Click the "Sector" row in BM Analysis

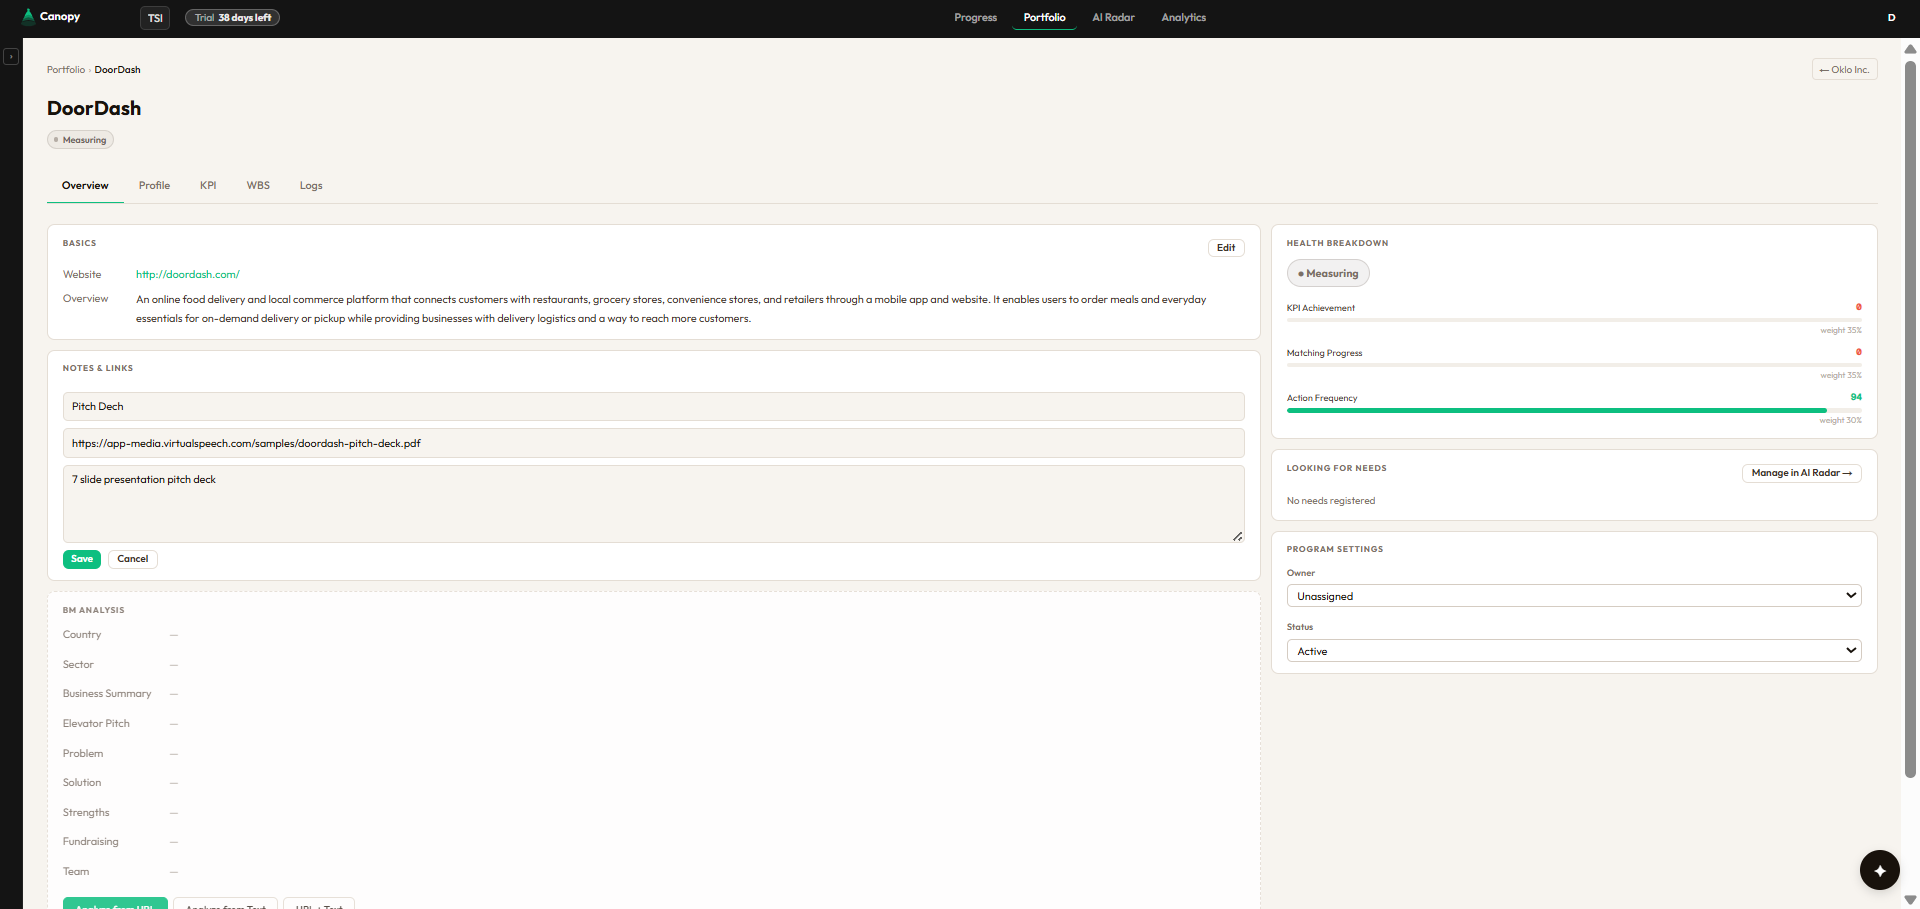(x=78, y=665)
